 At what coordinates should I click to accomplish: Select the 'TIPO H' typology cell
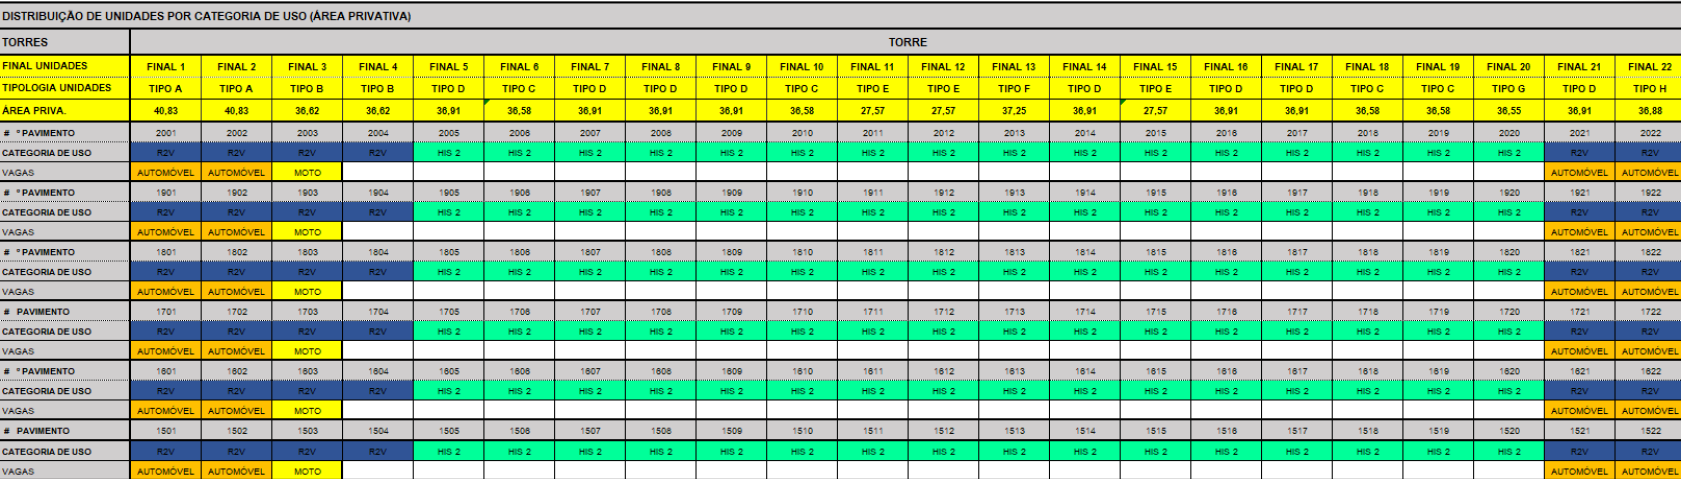(x=1650, y=89)
